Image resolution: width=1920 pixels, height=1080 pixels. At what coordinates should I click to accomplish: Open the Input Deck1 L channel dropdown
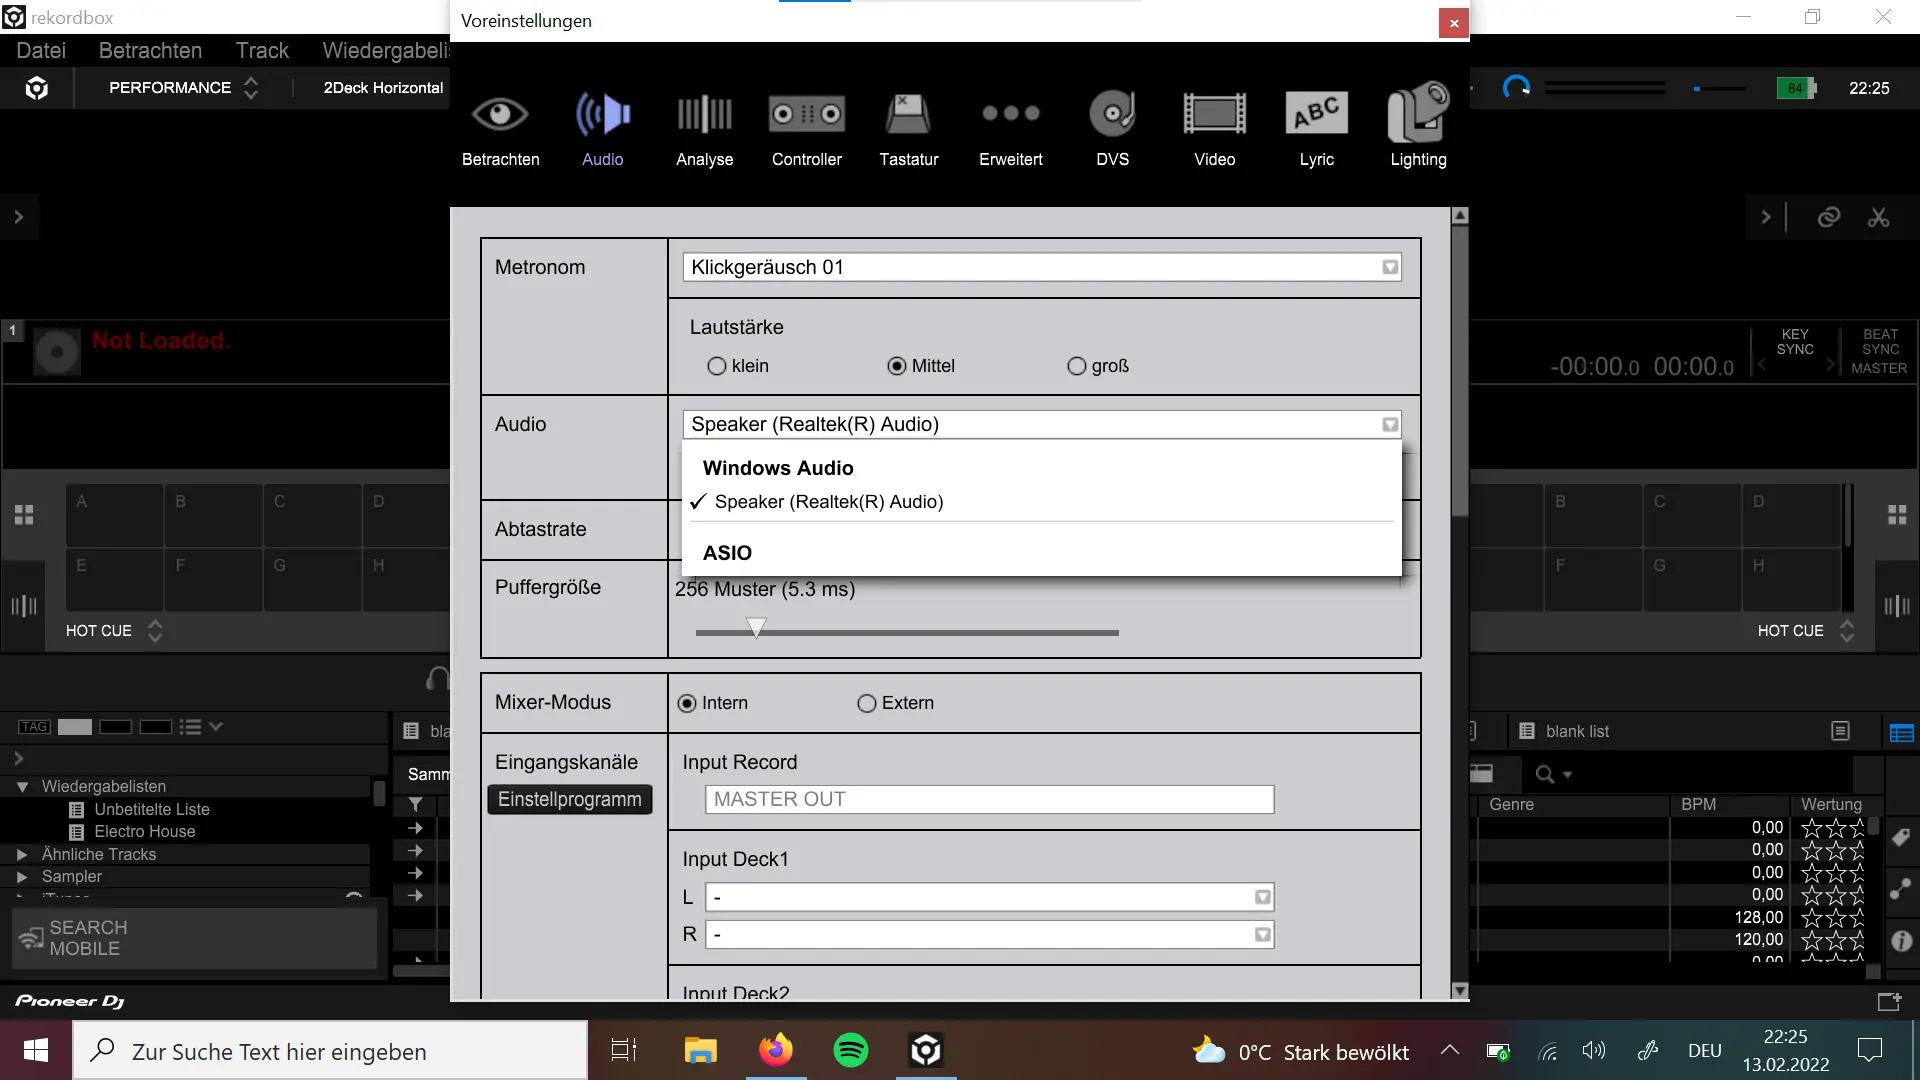click(989, 897)
